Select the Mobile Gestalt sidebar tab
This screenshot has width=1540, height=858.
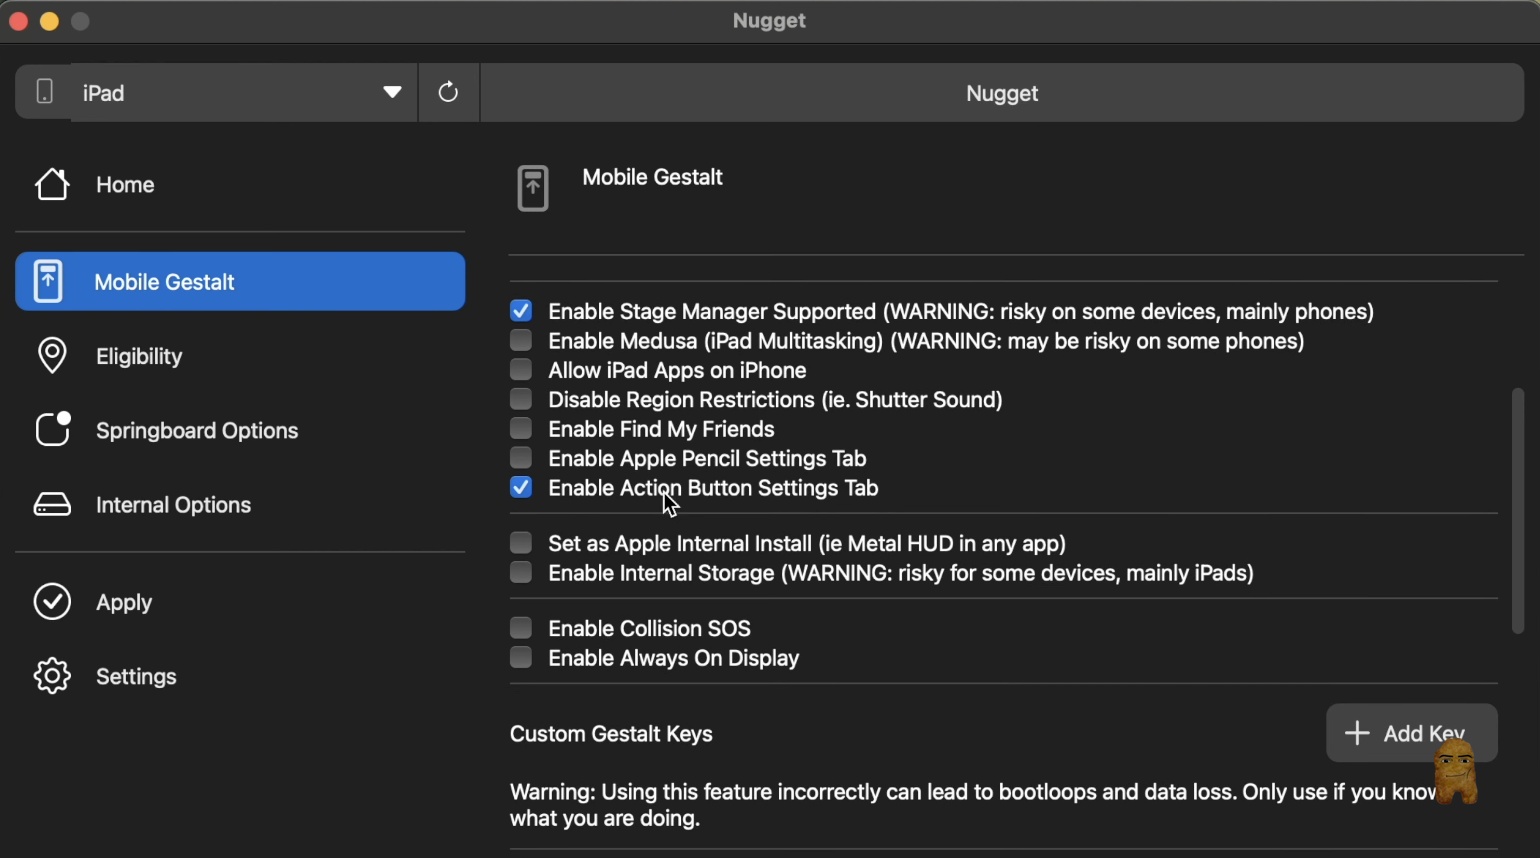240,282
